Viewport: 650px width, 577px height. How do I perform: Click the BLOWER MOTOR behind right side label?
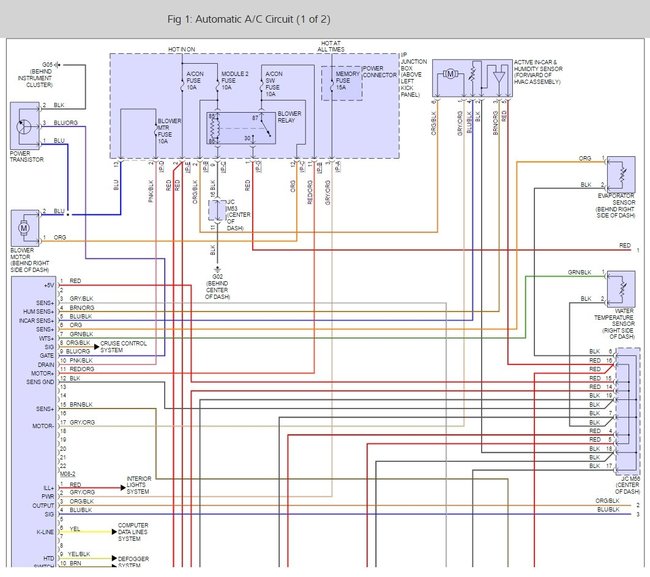point(29,260)
